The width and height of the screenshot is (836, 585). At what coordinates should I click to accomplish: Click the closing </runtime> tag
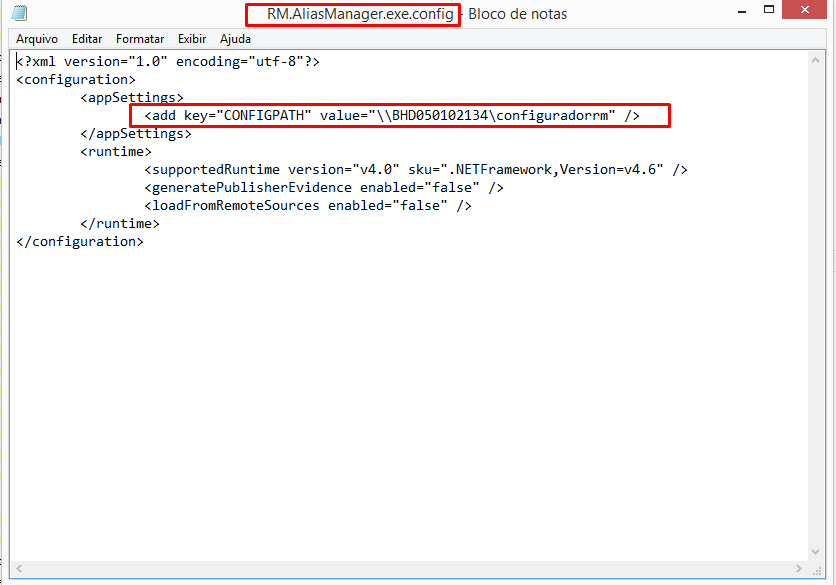pos(120,224)
